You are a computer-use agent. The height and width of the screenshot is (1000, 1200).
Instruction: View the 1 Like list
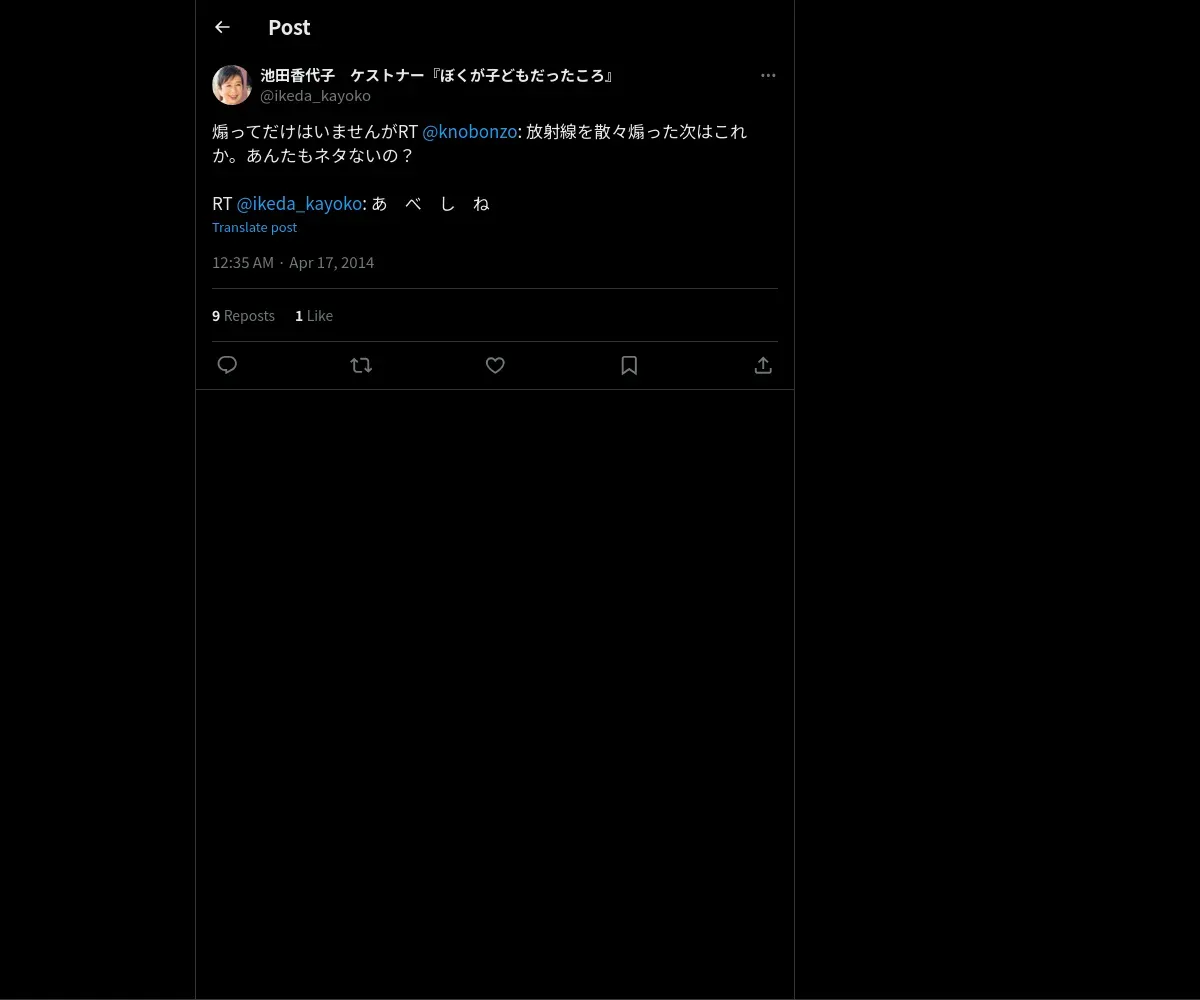(314, 315)
